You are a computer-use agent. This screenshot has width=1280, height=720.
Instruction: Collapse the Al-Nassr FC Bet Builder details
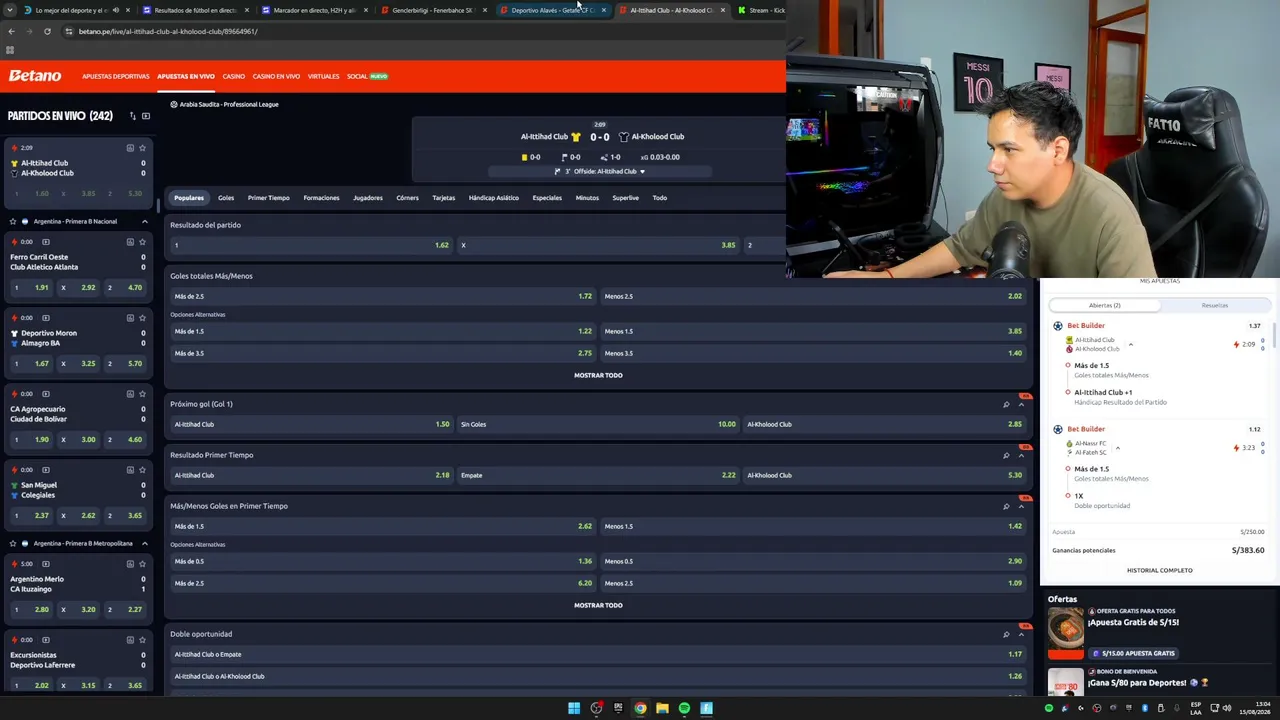(x=1117, y=448)
